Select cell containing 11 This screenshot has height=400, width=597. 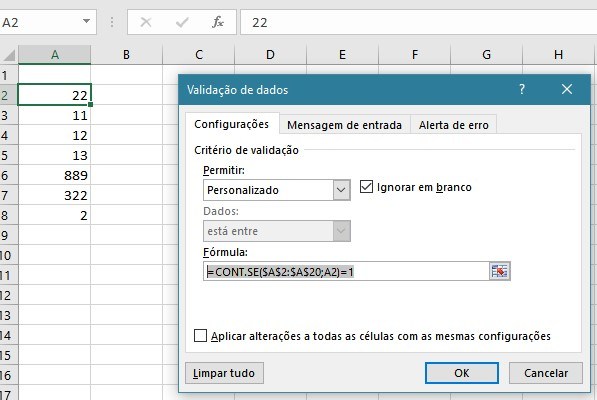click(x=54, y=115)
